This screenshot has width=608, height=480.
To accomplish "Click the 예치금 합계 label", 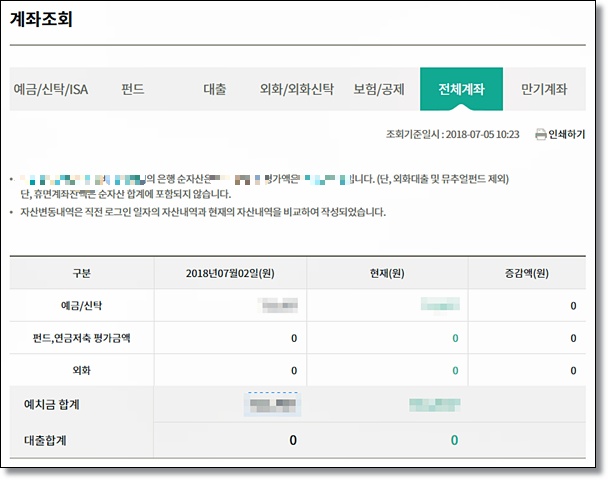I will 52,405.
